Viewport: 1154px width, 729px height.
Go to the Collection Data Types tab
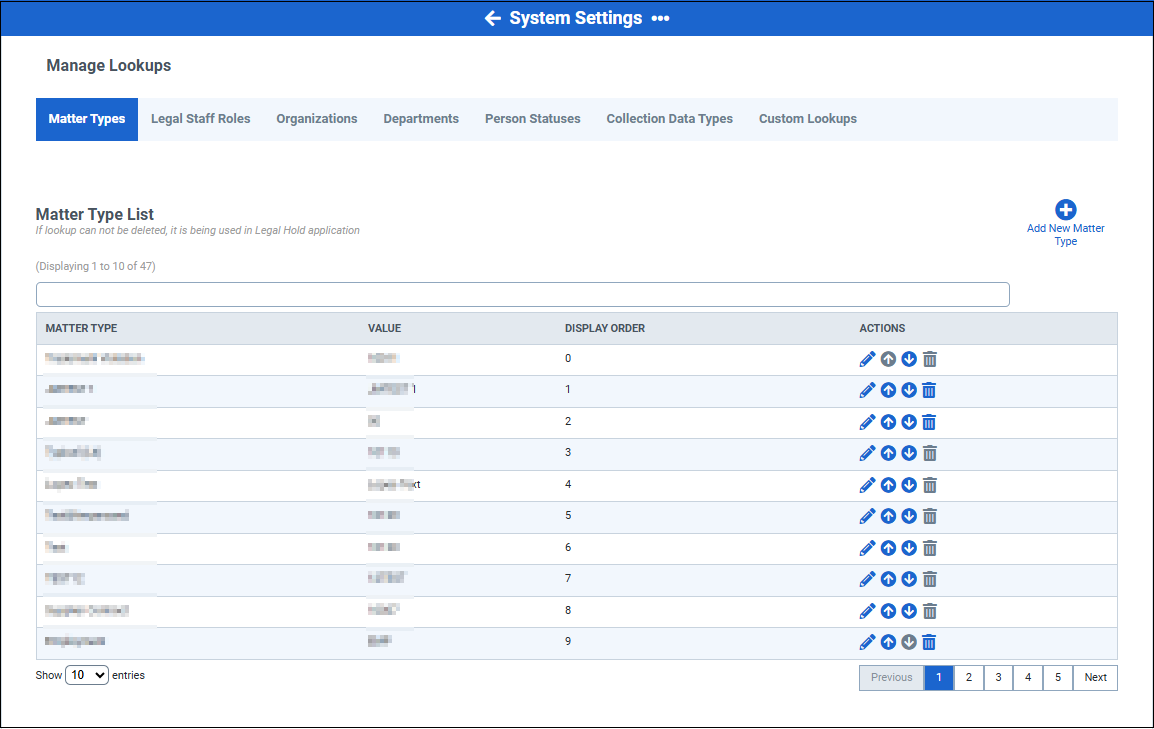tap(670, 119)
